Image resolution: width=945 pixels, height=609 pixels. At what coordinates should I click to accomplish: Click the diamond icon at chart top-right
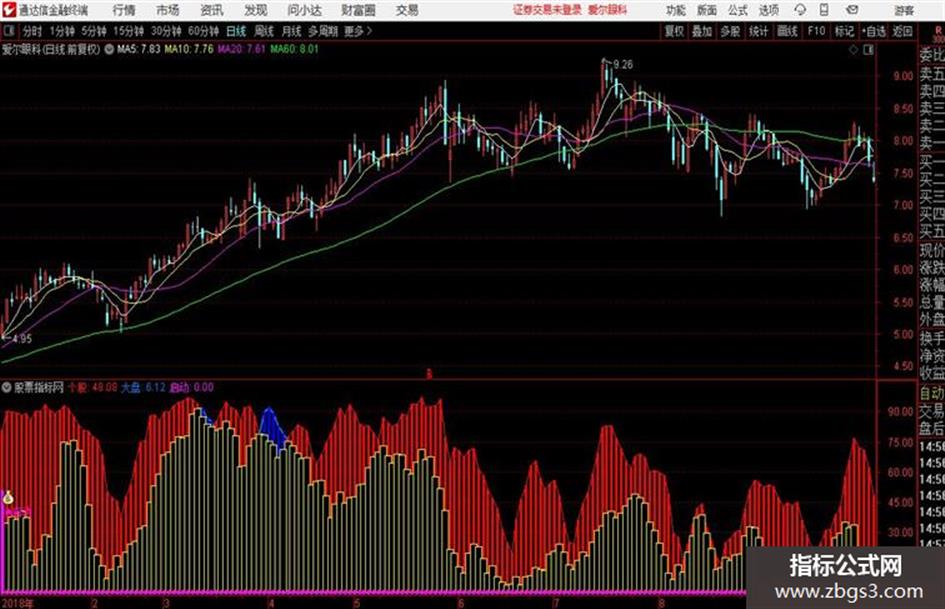(853, 50)
